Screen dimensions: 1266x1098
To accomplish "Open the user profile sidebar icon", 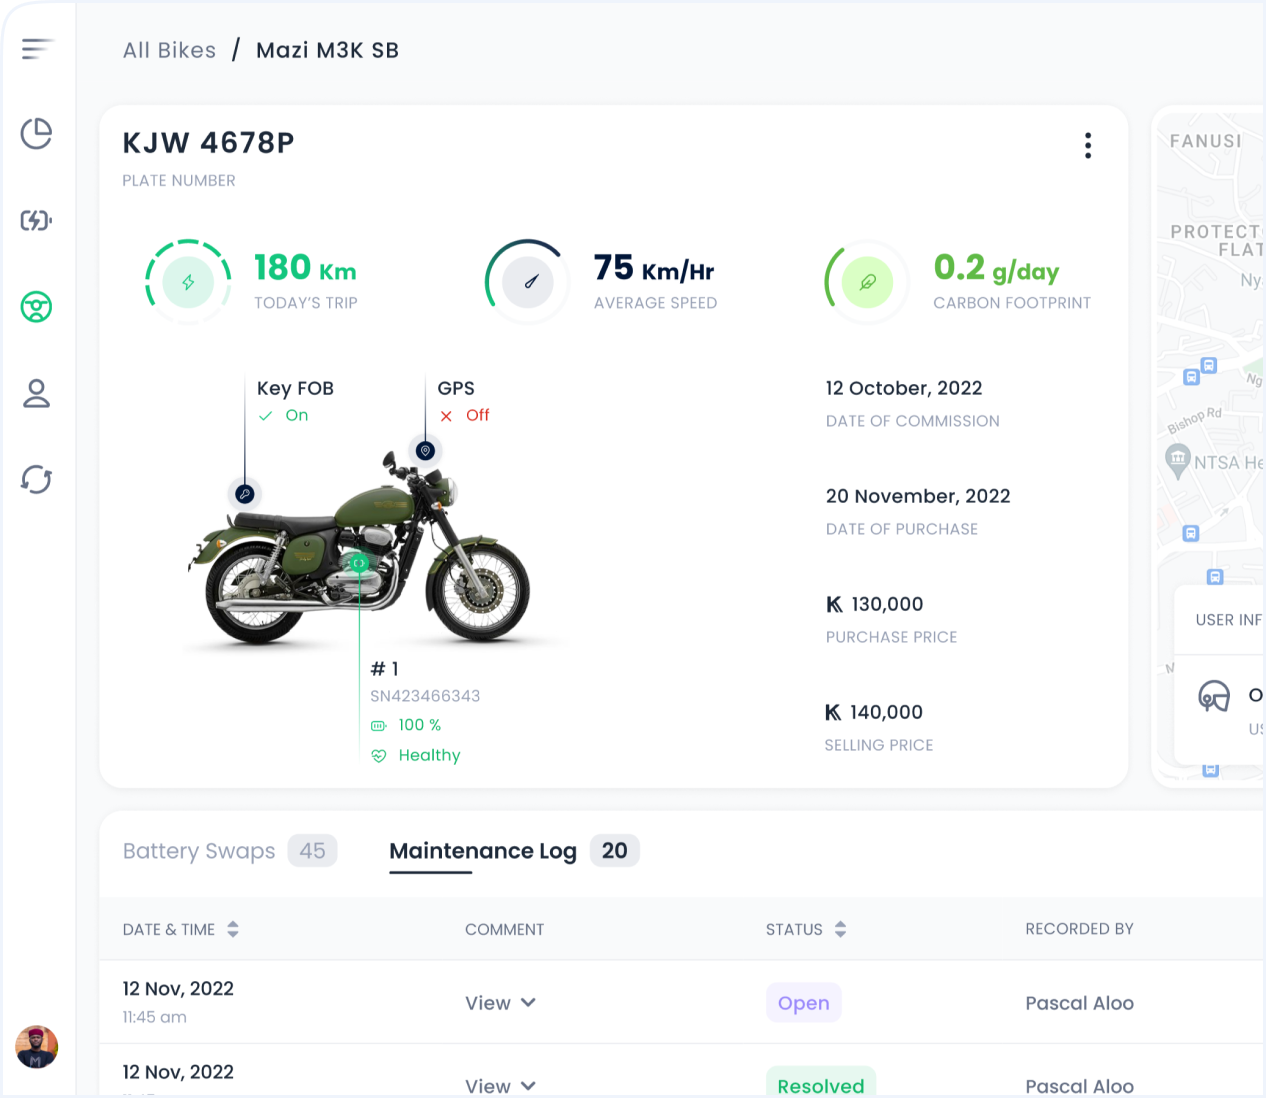I will (x=36, y=393).
